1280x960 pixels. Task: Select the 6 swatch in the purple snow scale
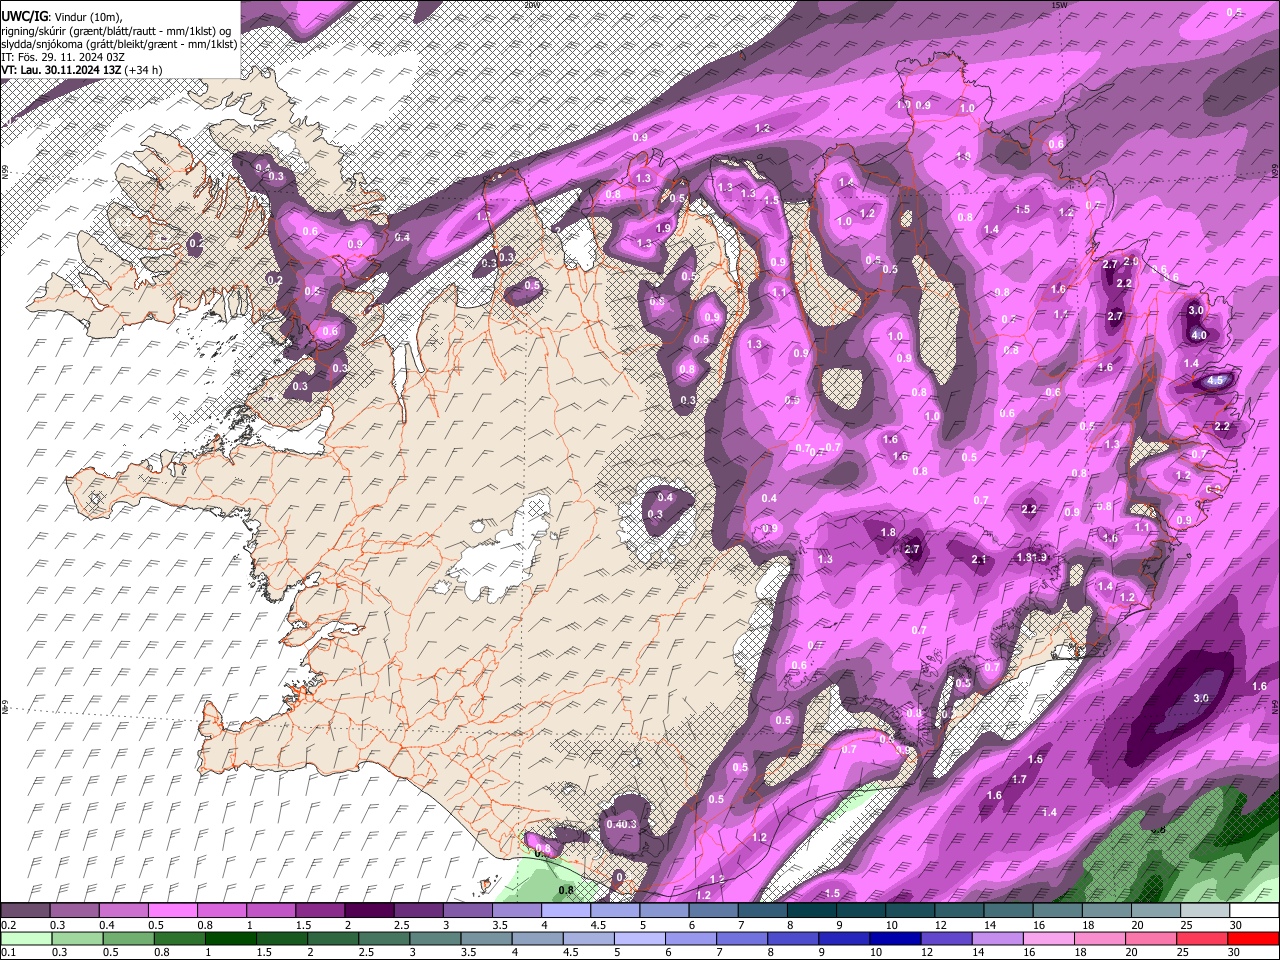[713, 911]
